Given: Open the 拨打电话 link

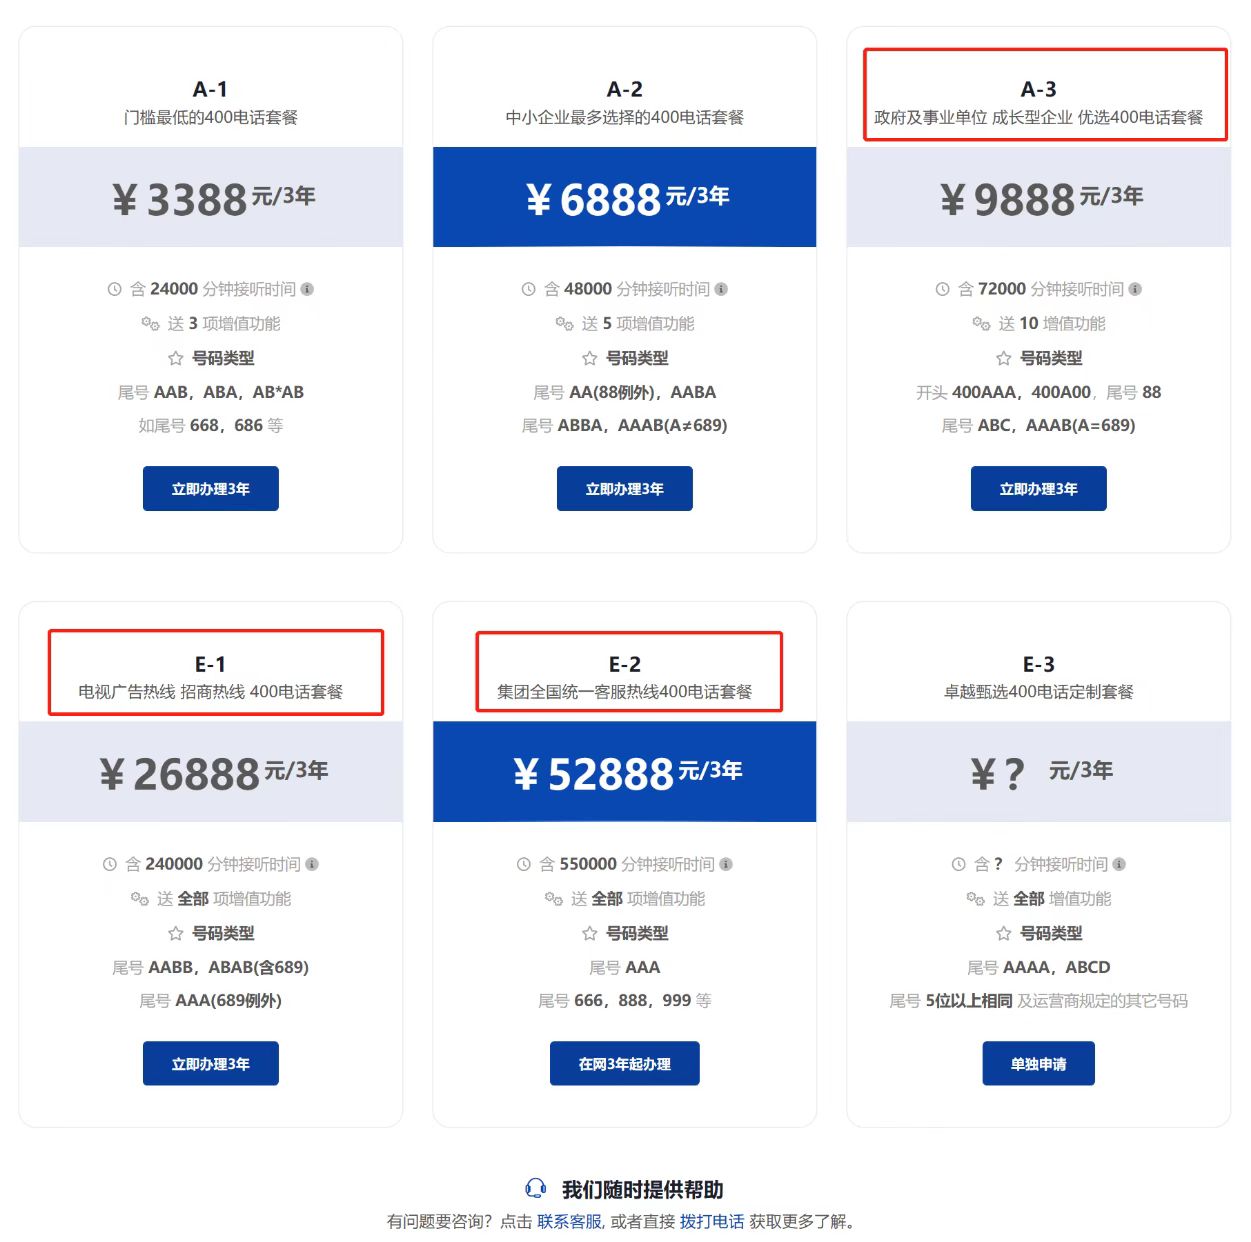Looking at the screenshot, I should click(712, 1222).
